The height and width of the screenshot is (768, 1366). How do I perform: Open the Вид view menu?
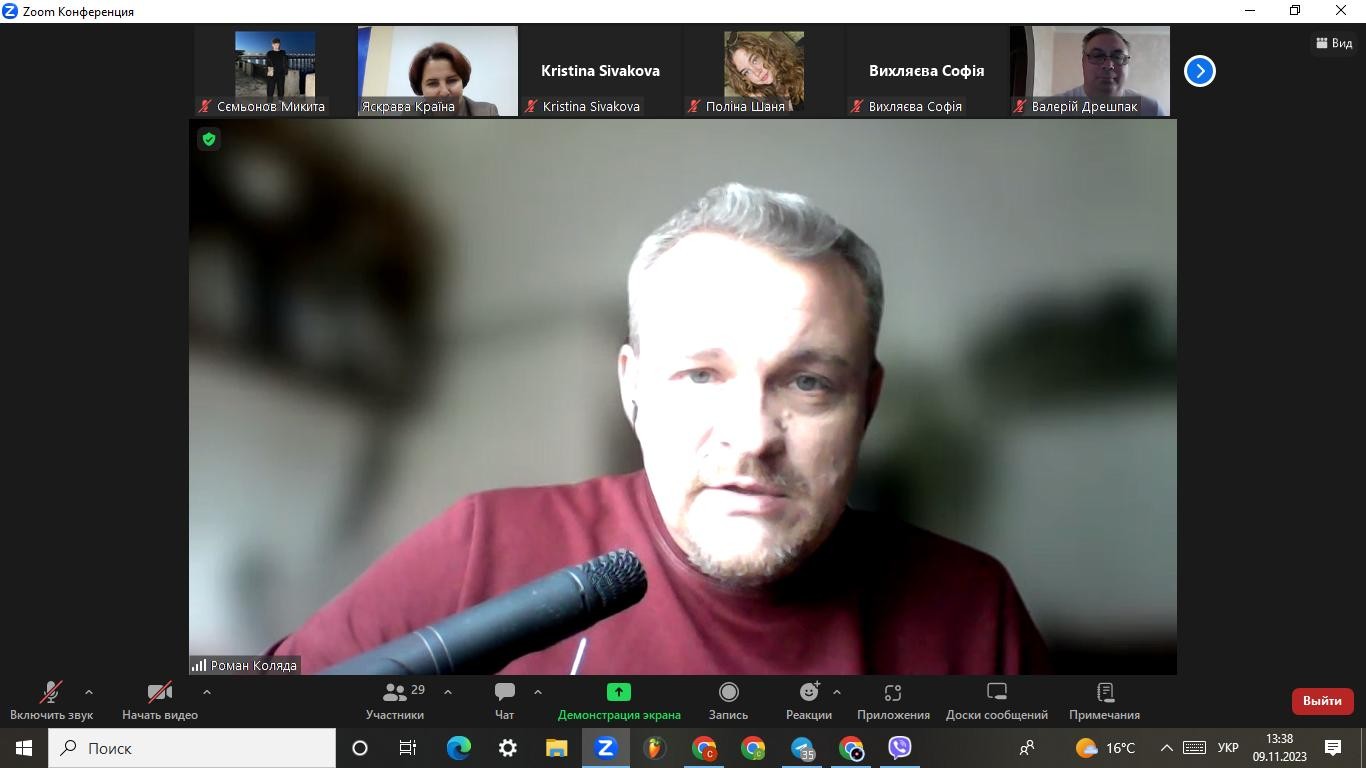[1334, 43]
